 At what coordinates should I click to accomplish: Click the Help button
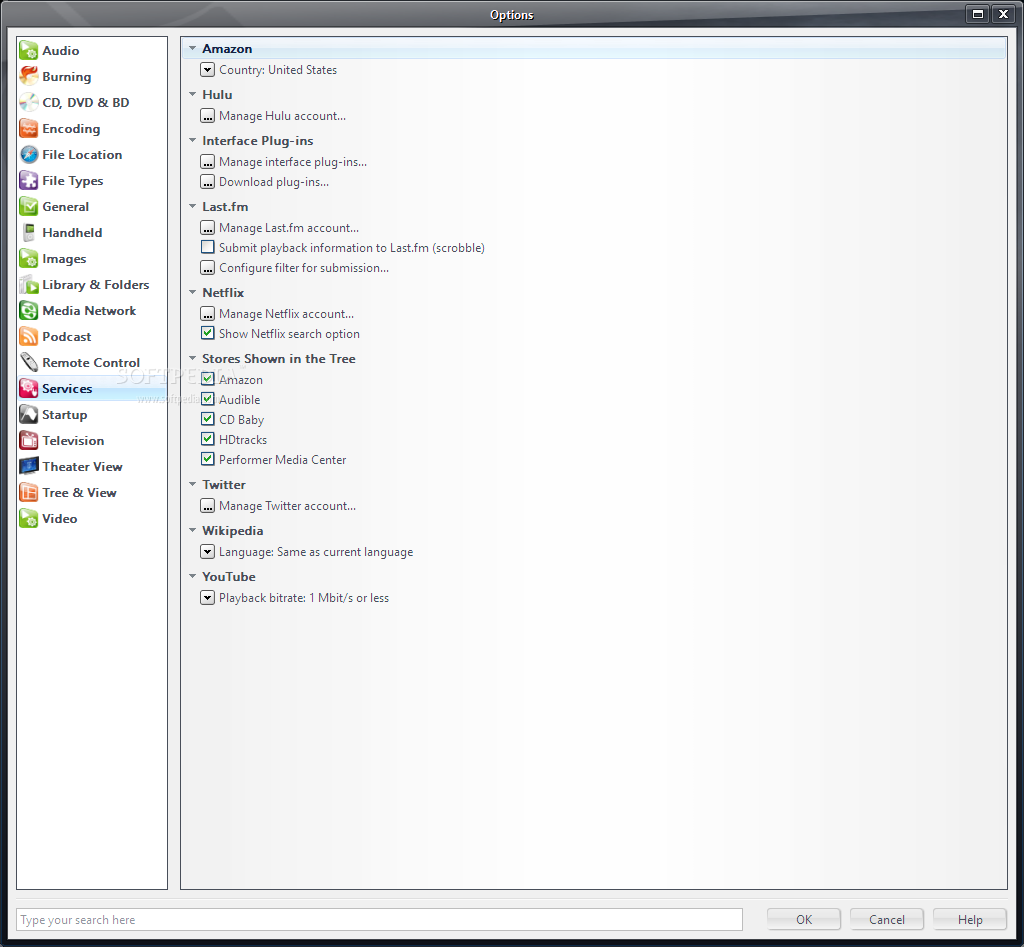(970, 920)
